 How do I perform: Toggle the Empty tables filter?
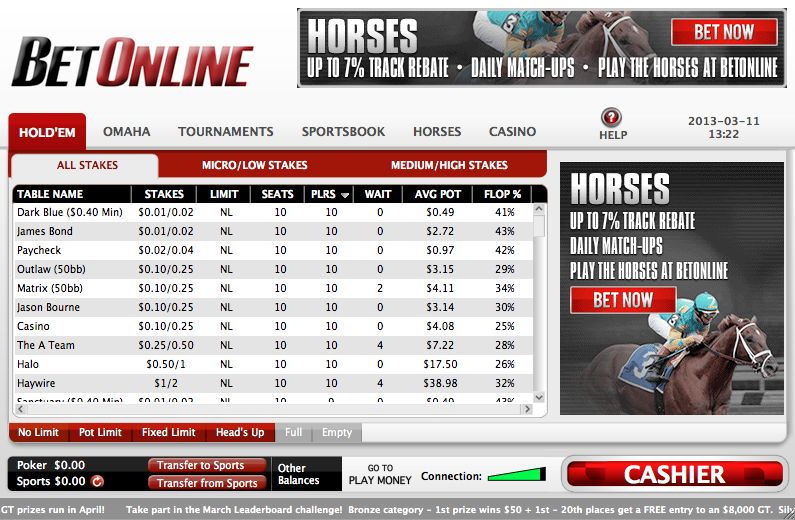337,432
